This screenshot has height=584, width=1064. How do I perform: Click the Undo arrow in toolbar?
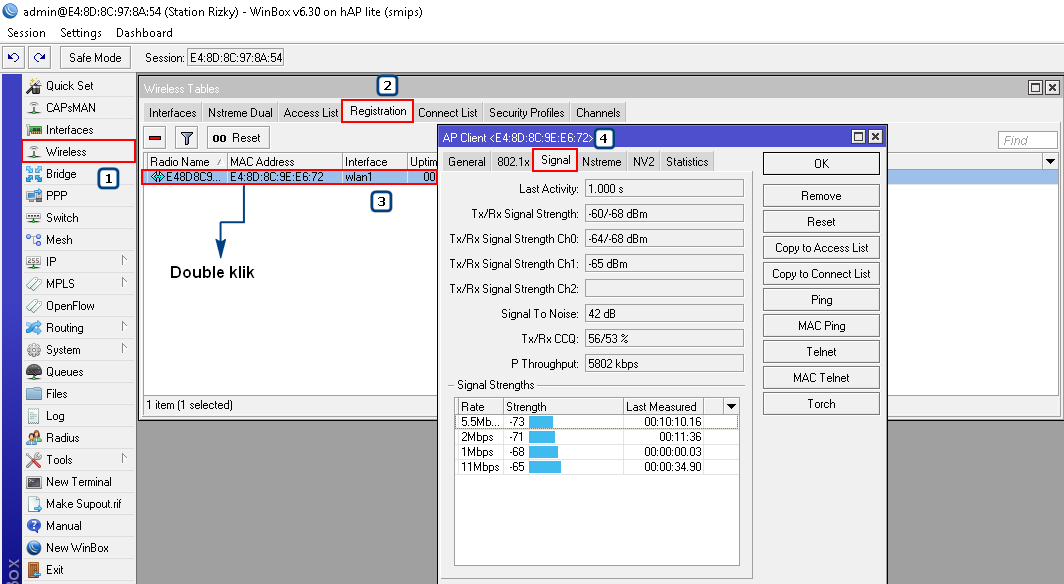14,58
